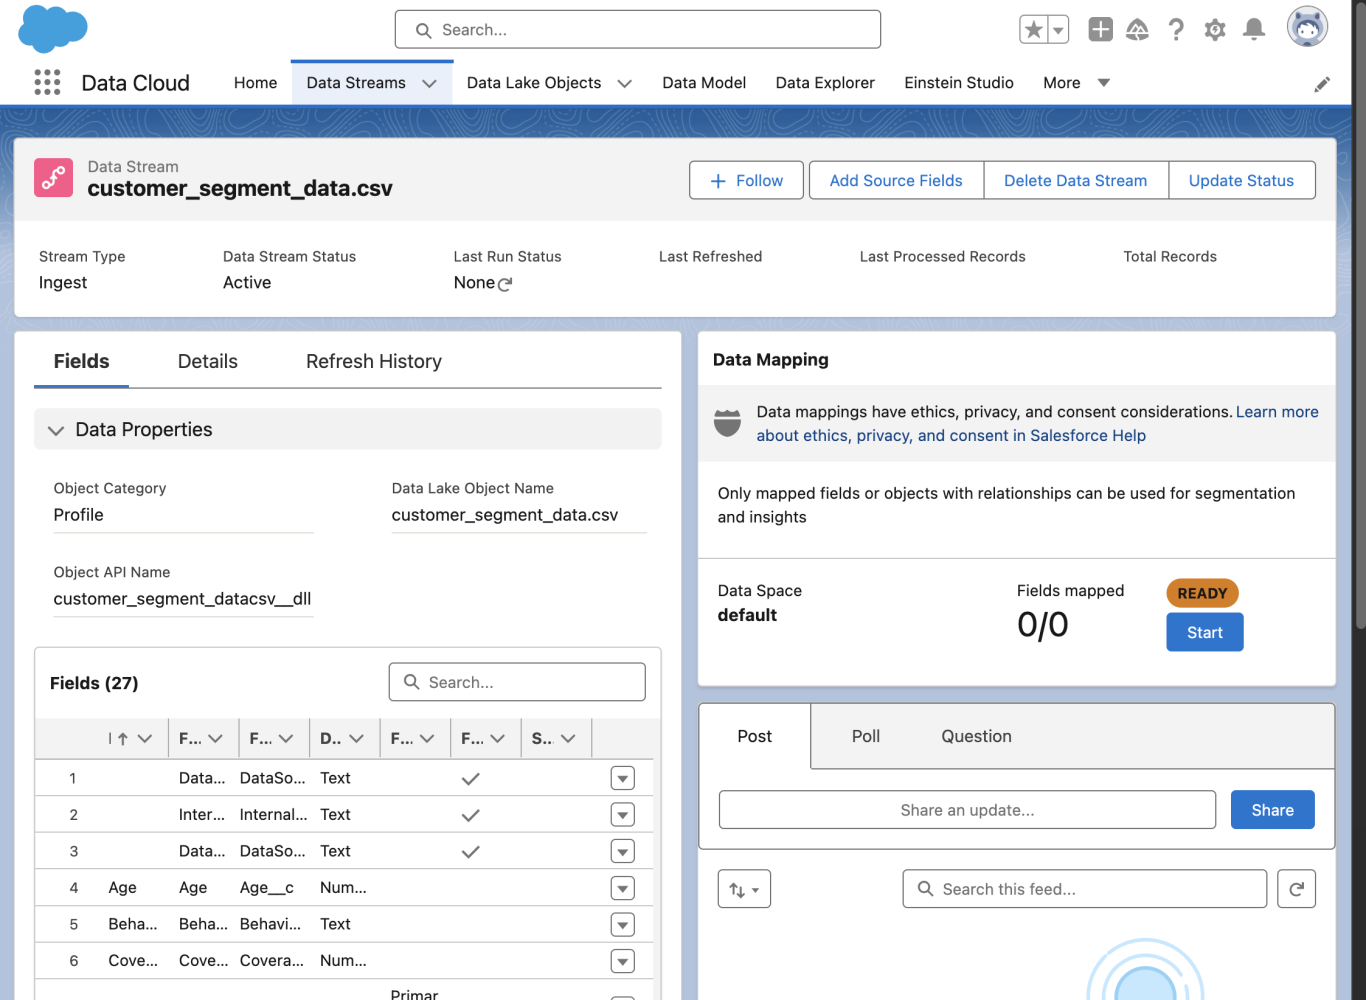Click the Start button to map fields

pyautogui.click(x=1204, y=632)
